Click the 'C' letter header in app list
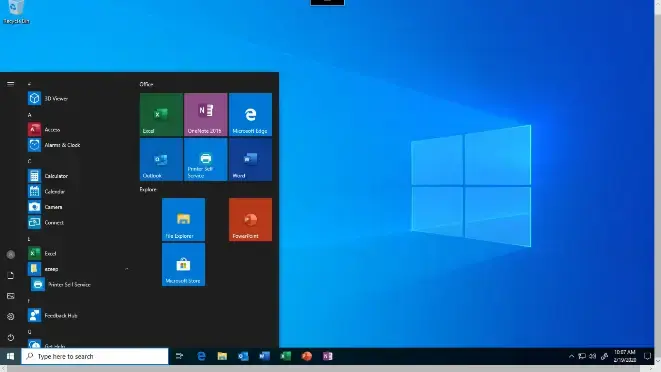The height and width of the screenshot is (372, 661). click(30, 161)
